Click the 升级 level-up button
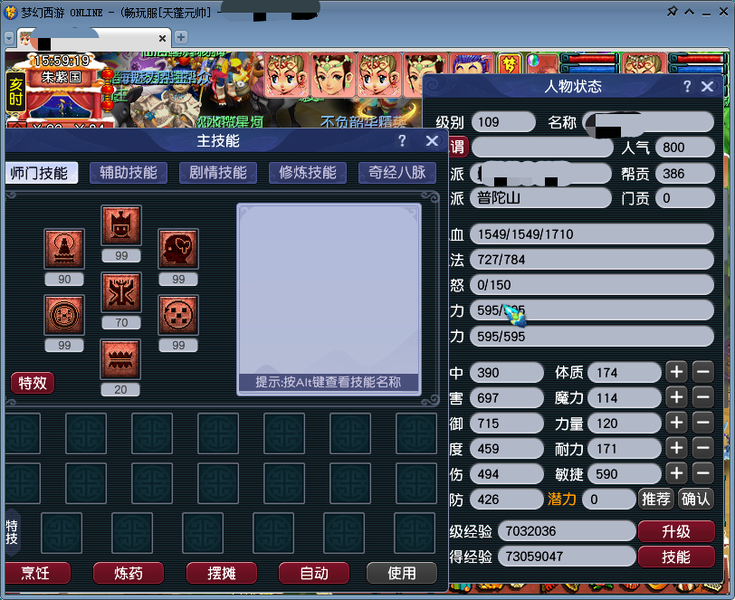This screenshot has width=735, height=600. click(676, 531)
